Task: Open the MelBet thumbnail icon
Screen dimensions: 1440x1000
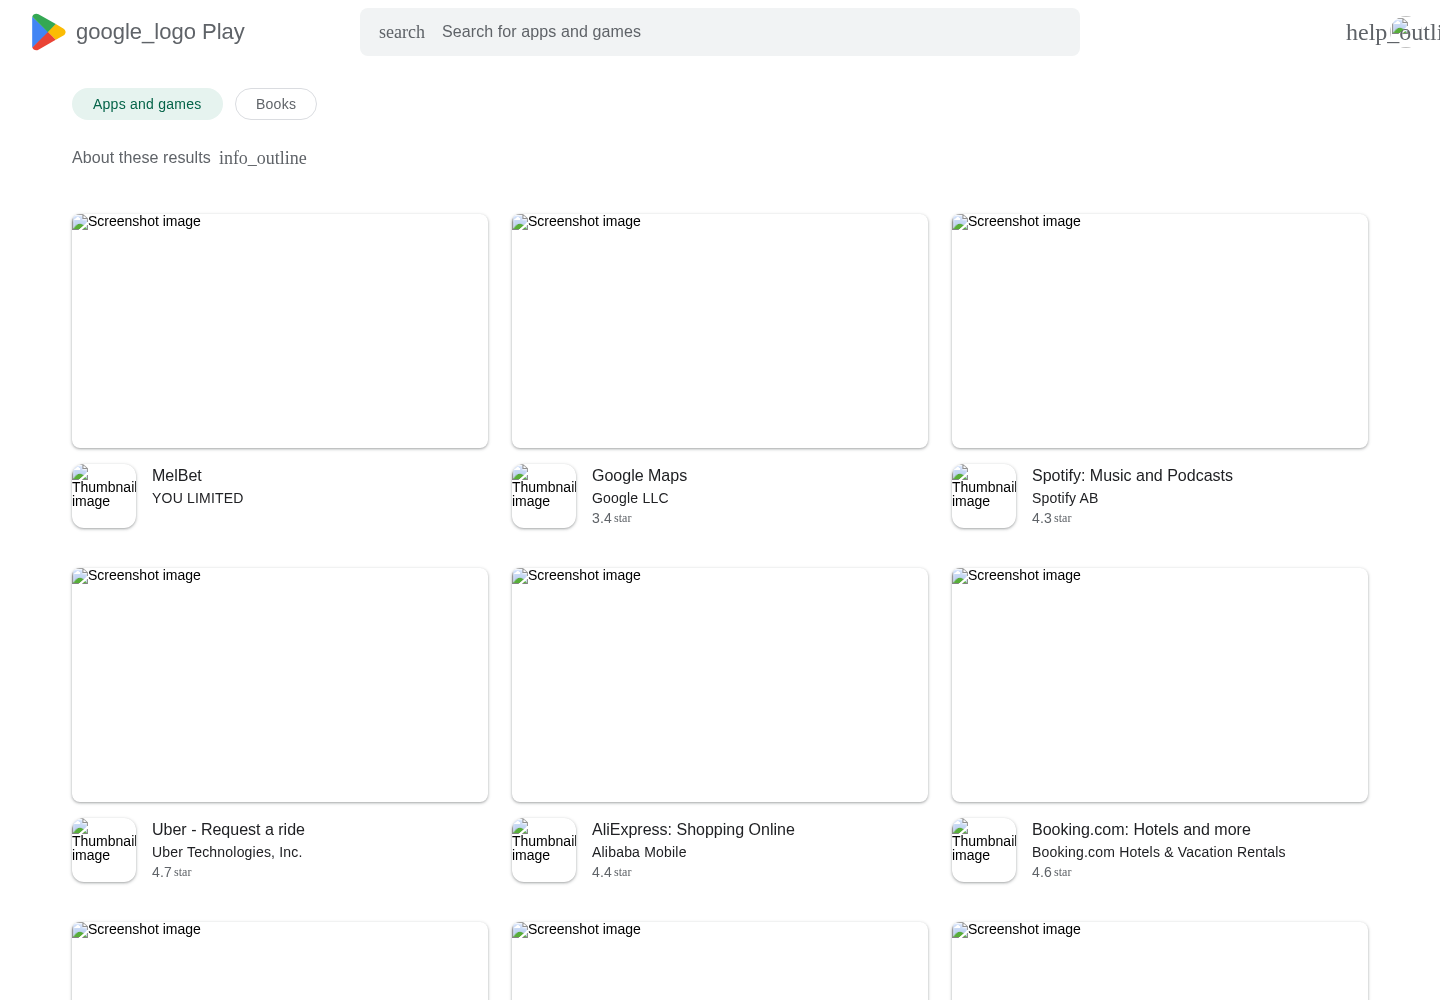Action: pyautogui.click(x=104, y=496)
